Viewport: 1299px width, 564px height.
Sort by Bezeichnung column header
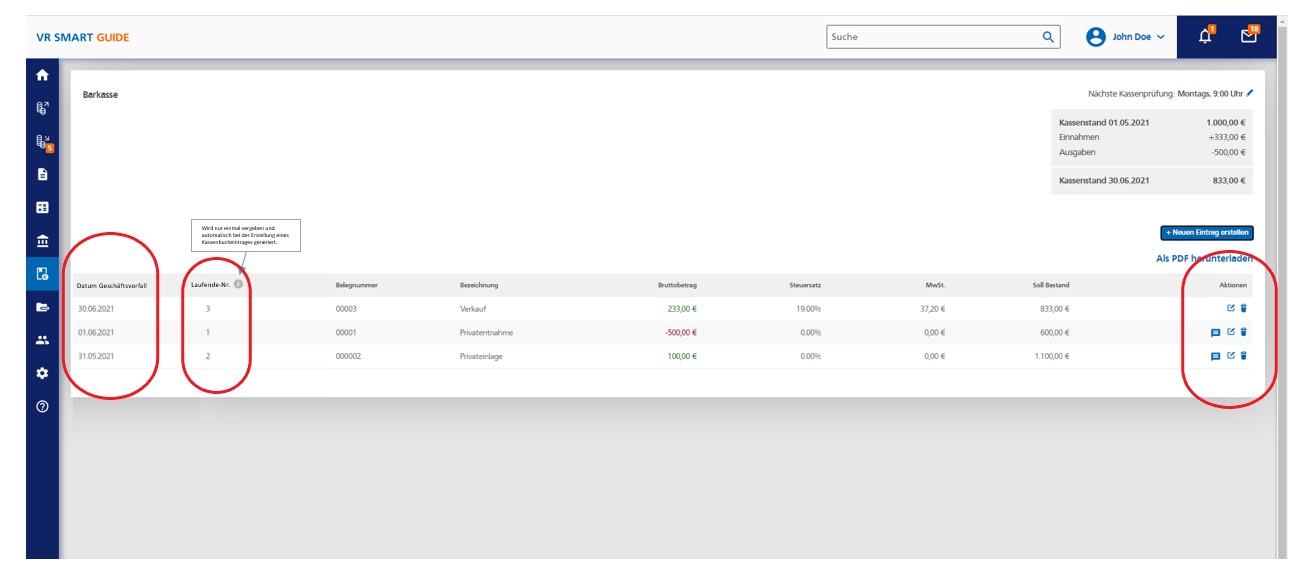tap(479, 285)
